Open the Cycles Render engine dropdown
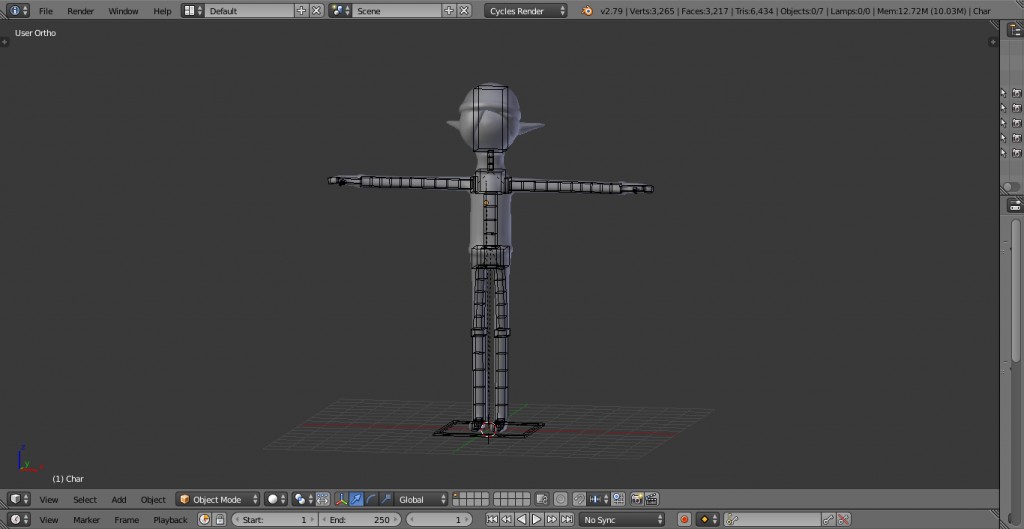The image size is (1024, 529). click(x=526, y=11)
